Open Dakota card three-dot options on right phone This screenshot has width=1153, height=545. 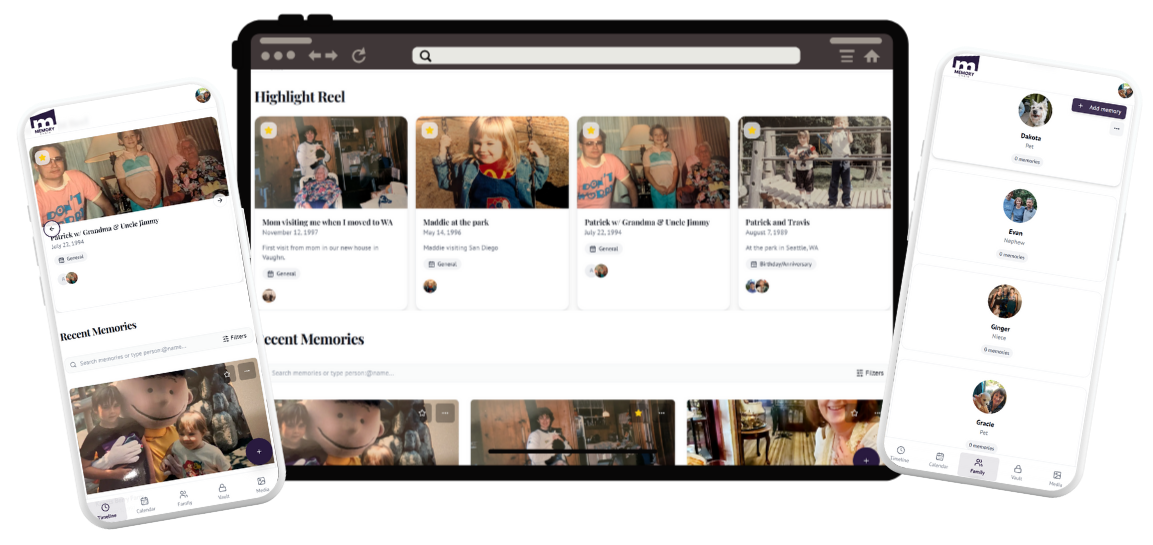tap(1116, 128)
